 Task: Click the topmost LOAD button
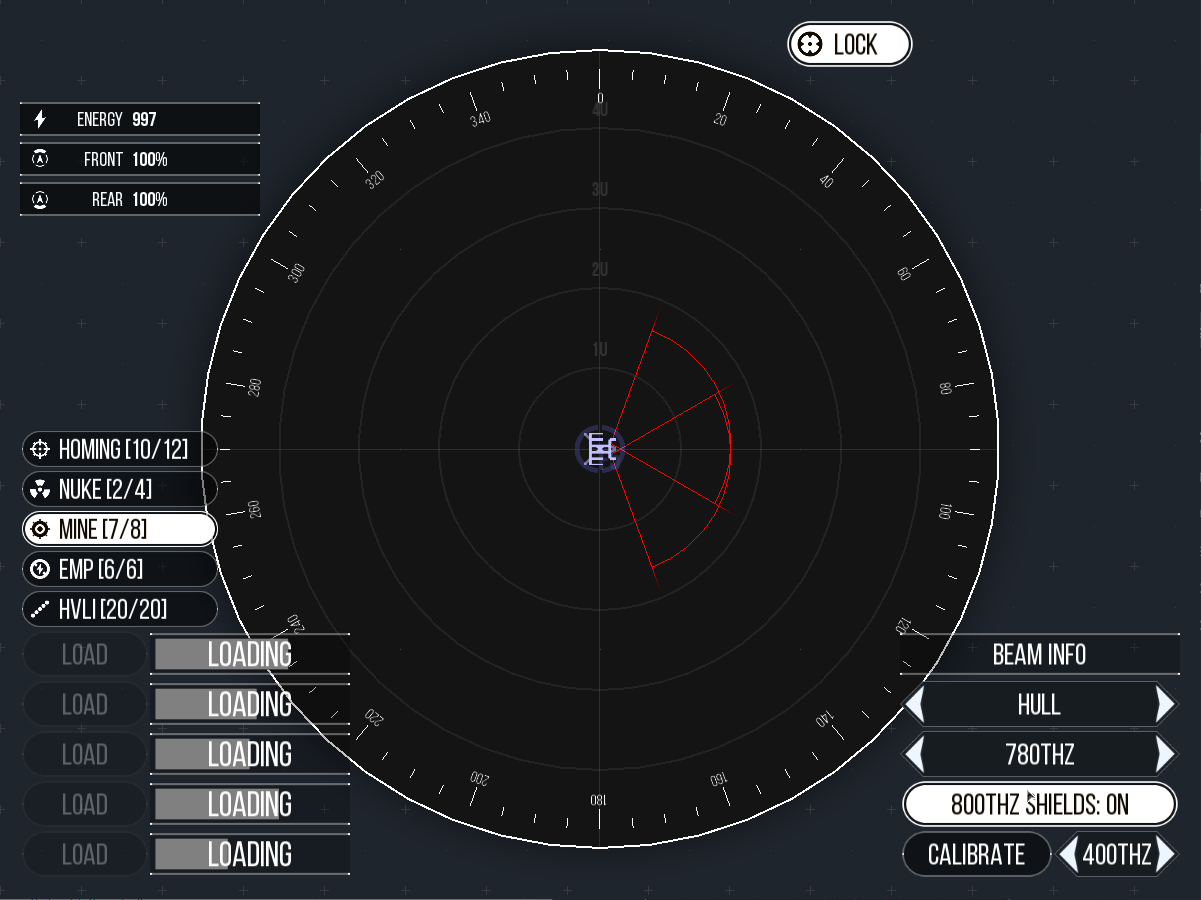pos(84,654)
